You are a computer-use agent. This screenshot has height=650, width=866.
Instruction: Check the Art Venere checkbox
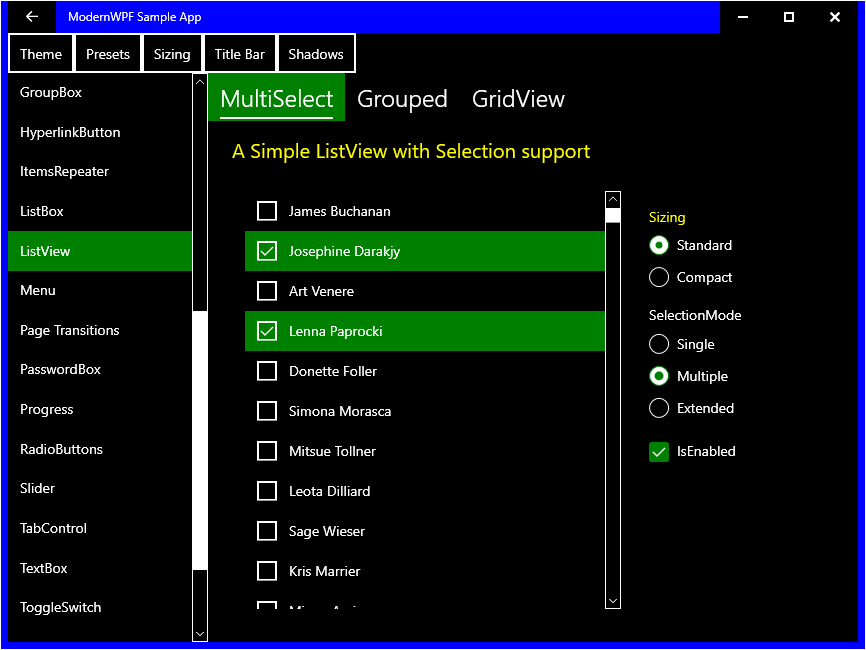pyautogui.click(x=267, y=291)
